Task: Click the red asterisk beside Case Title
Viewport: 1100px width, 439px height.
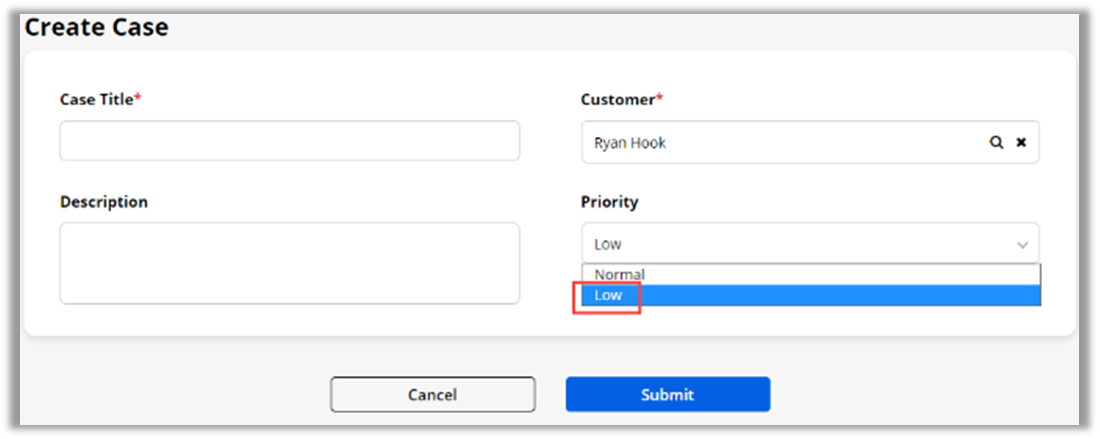Action: (138, 98)
